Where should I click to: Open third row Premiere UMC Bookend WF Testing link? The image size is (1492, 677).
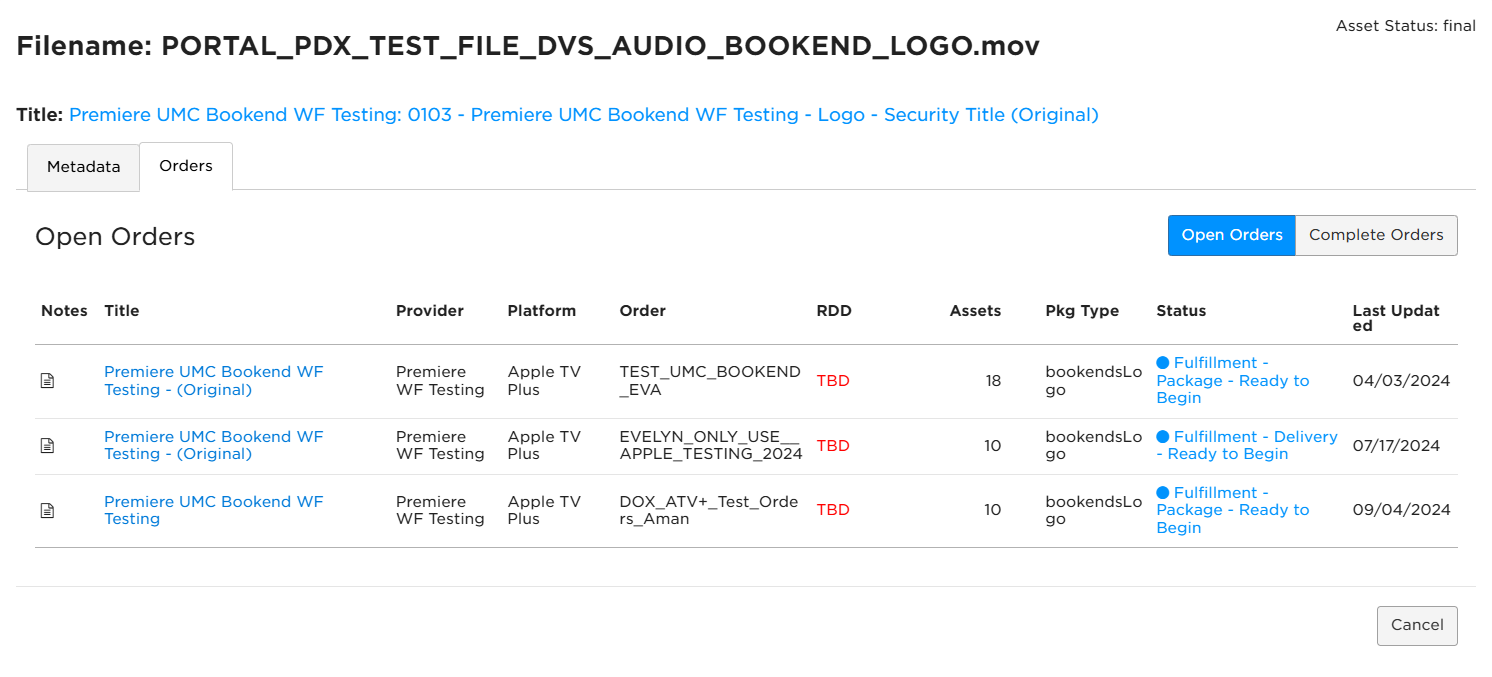tap(214, 510)
